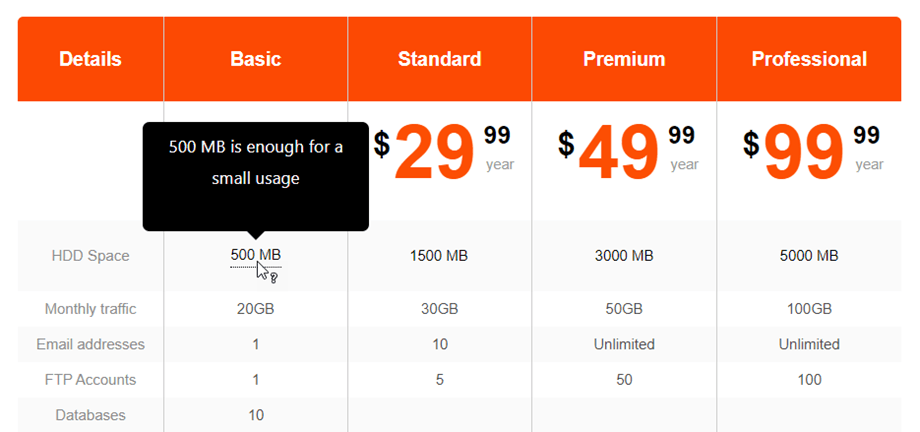Click the Premium plan column header
The height and width of the screenshot is (432, 920).
[624, 59]
